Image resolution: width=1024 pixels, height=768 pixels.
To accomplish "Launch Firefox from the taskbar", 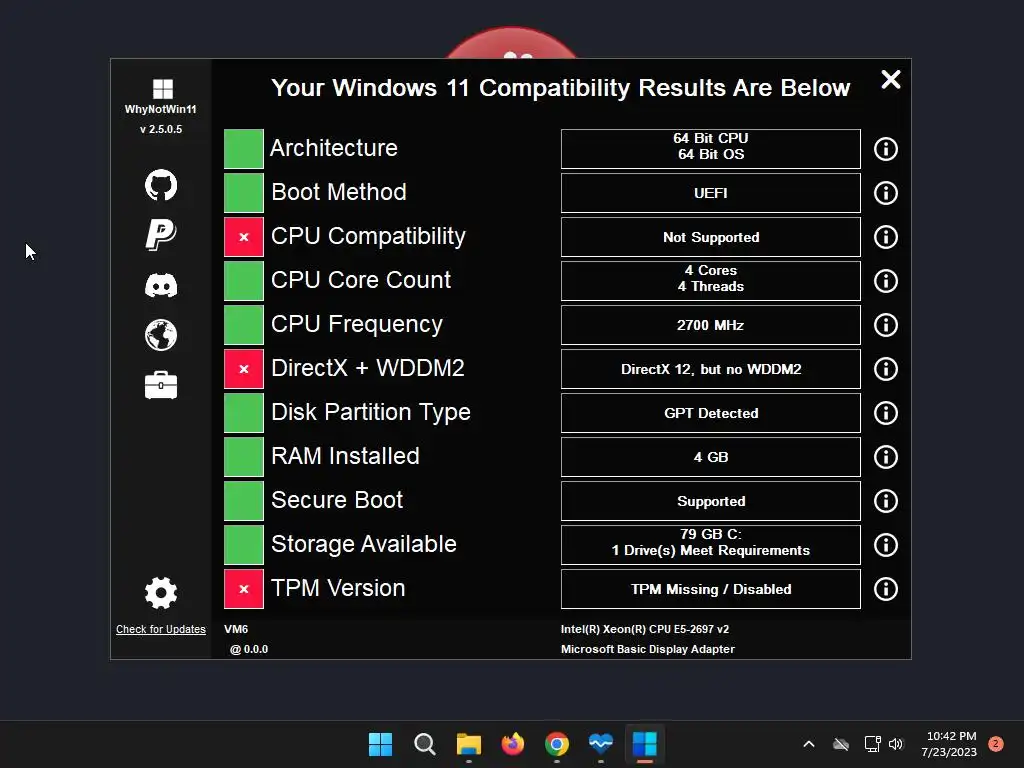I will pyautogui.click(x=513, y=744).
